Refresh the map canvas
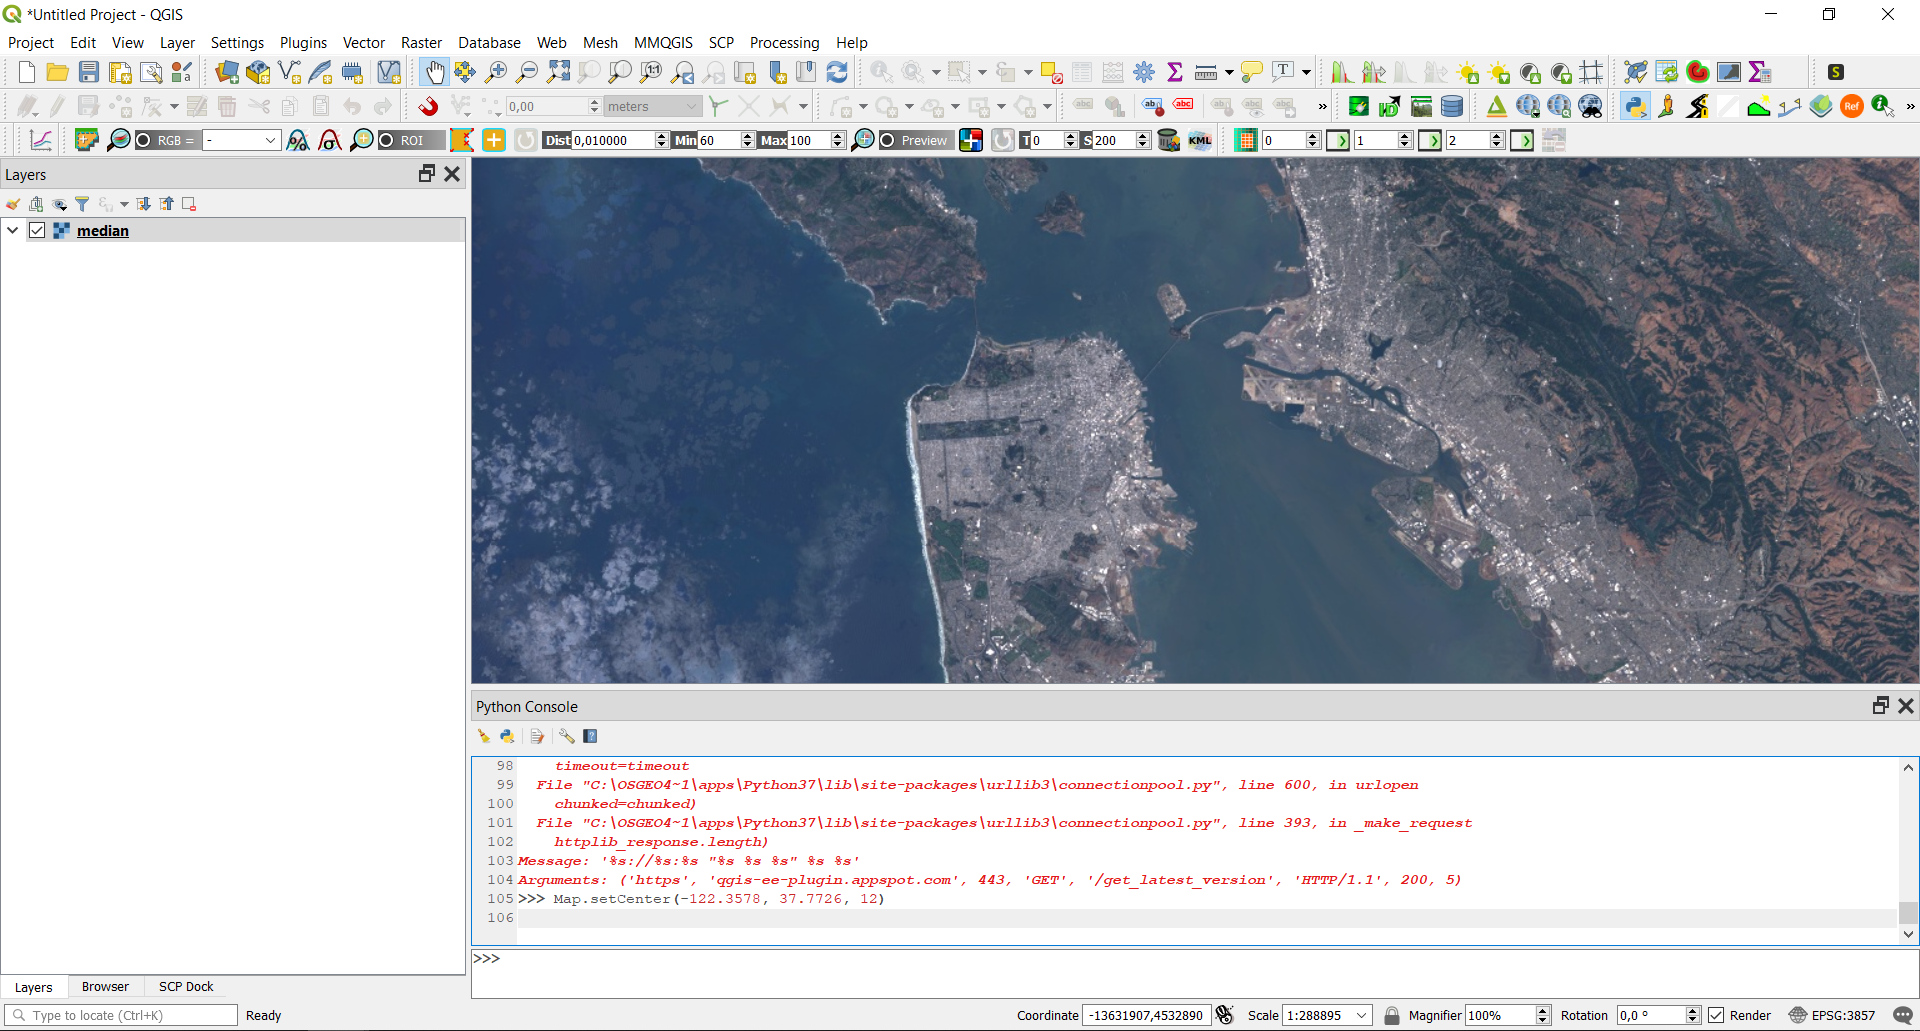This screenshot has height=1031, width=1920. [x=837, y=72]
